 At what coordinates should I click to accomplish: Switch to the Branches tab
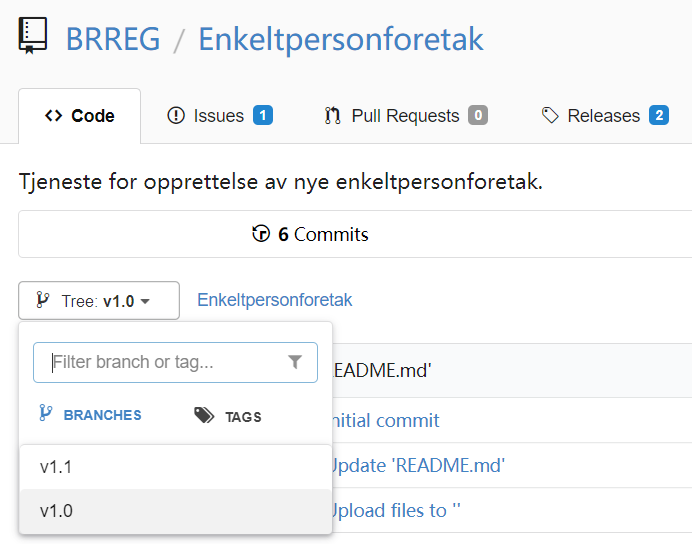(x=90, y=414)
